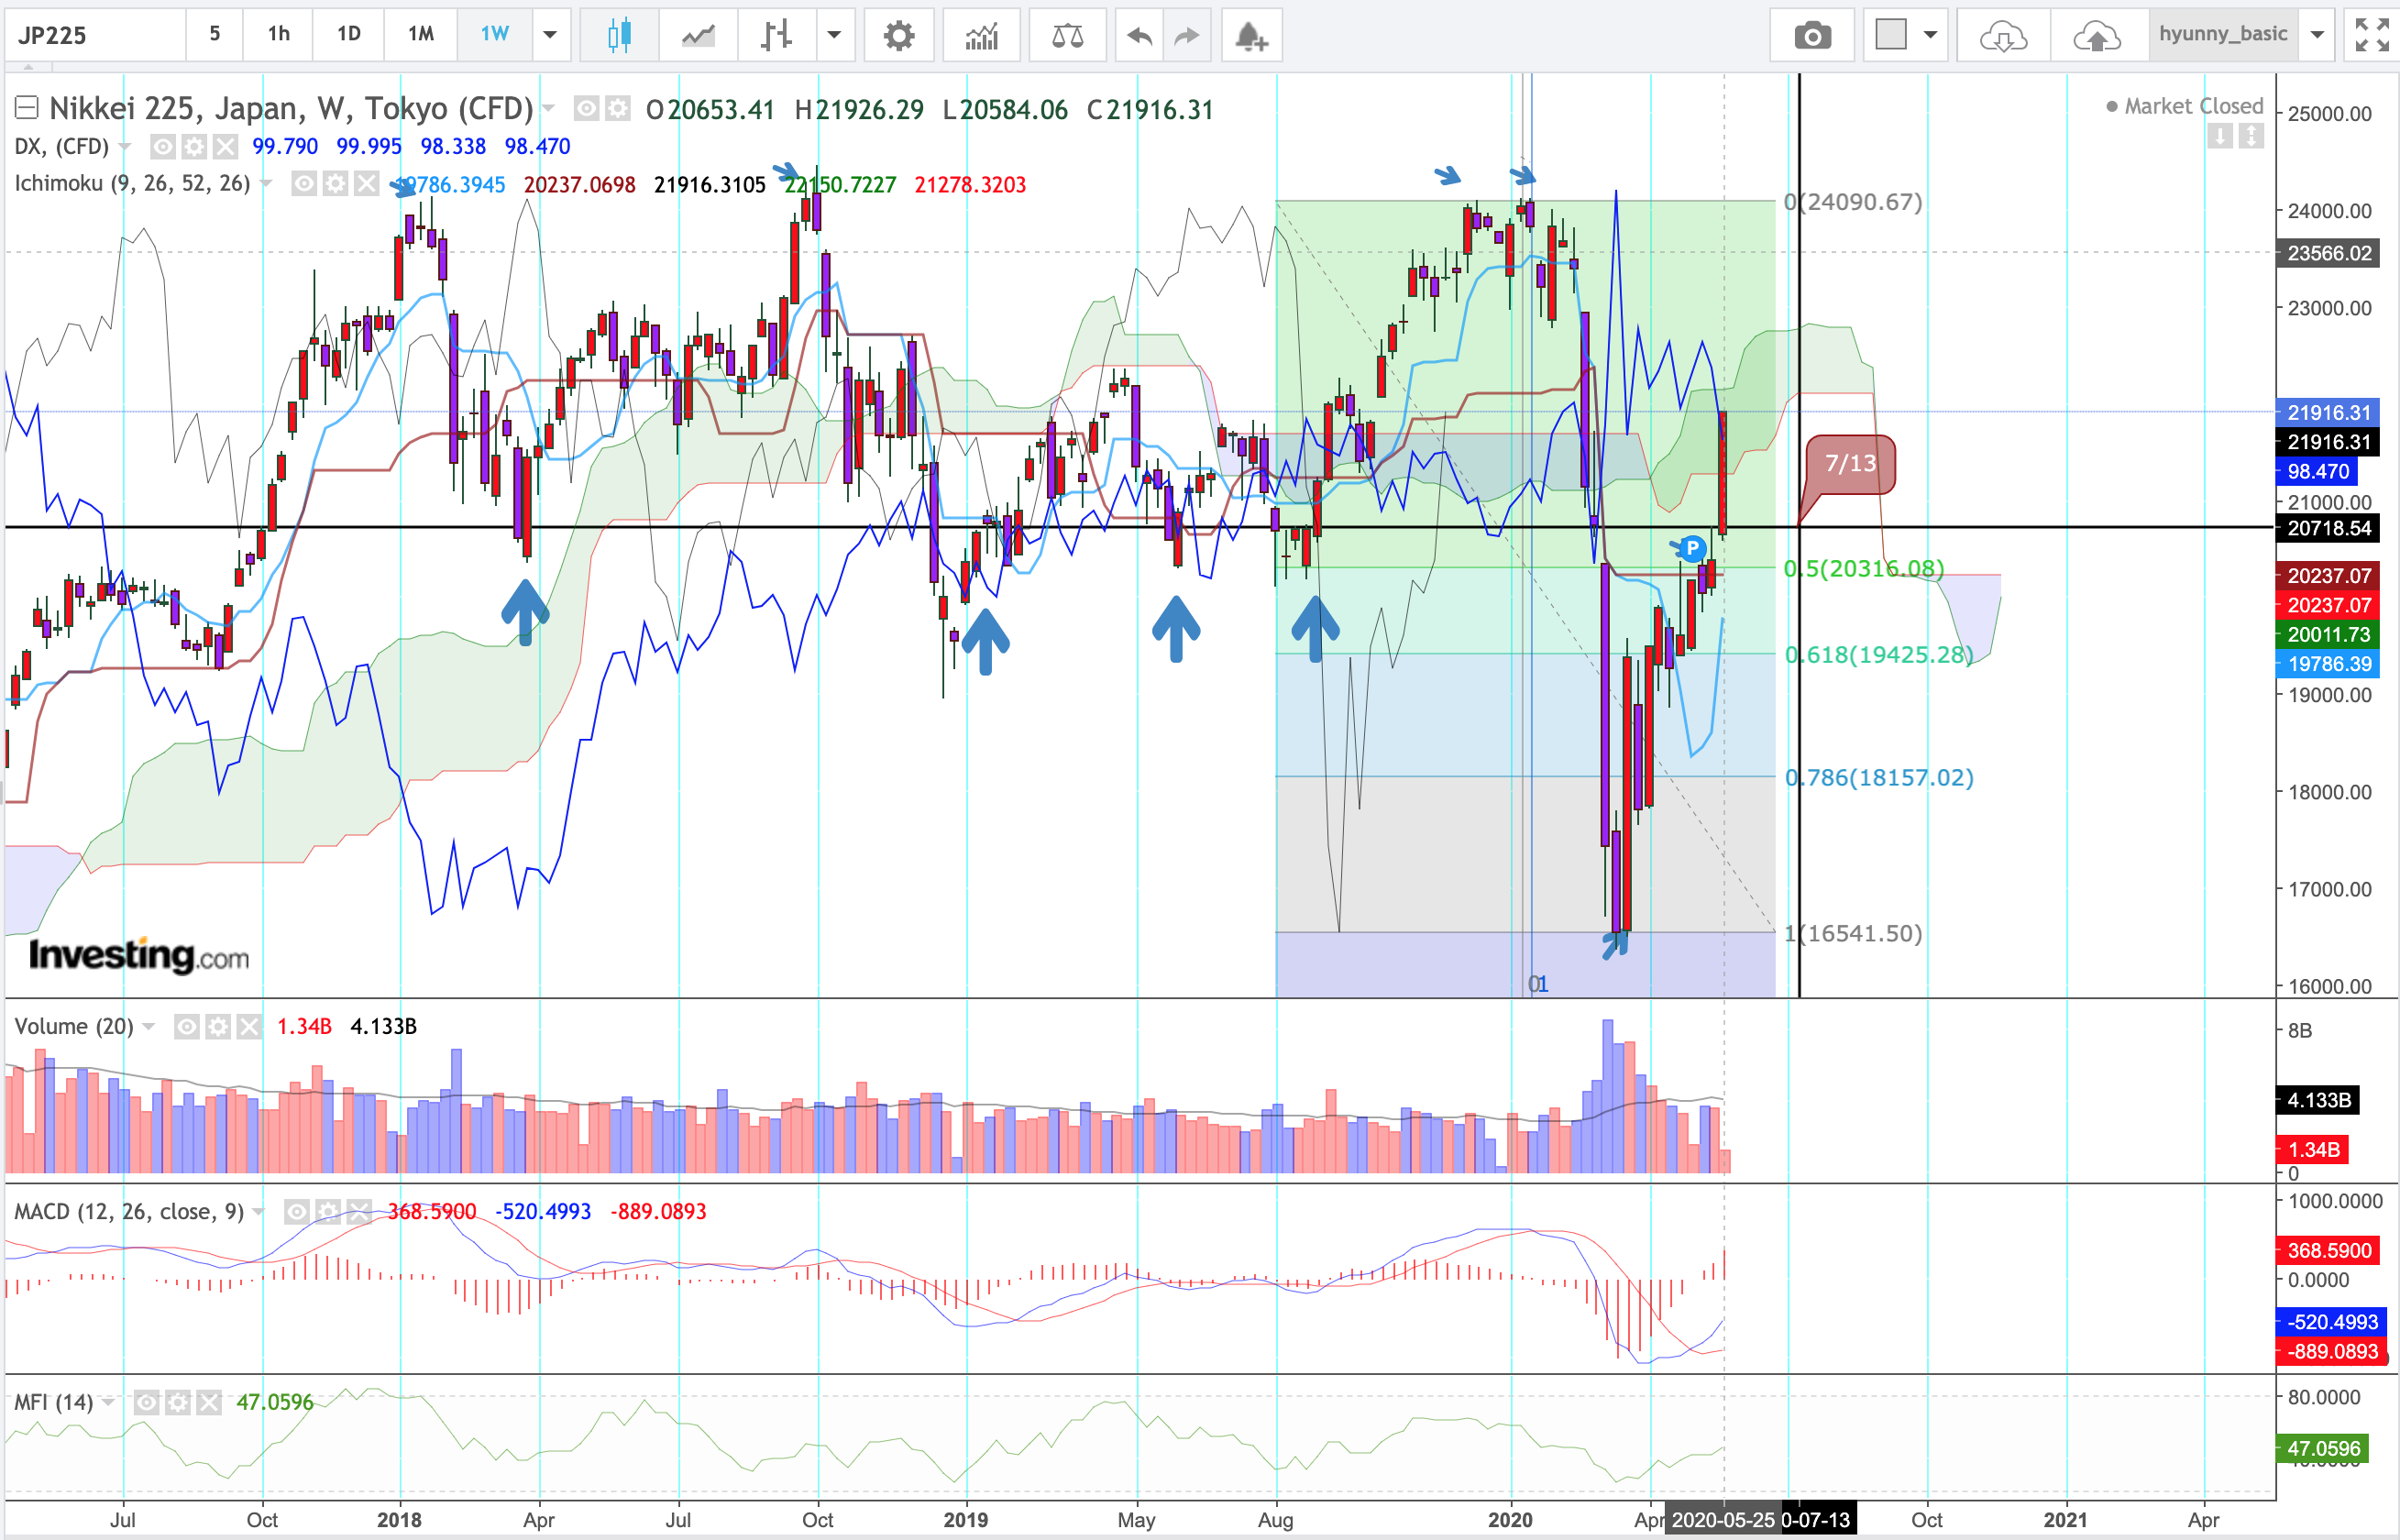The height and width of the screenshot is (1540, 2400).
Task: Expand the timeframe interval dropdown
Action: click(550, 34)
